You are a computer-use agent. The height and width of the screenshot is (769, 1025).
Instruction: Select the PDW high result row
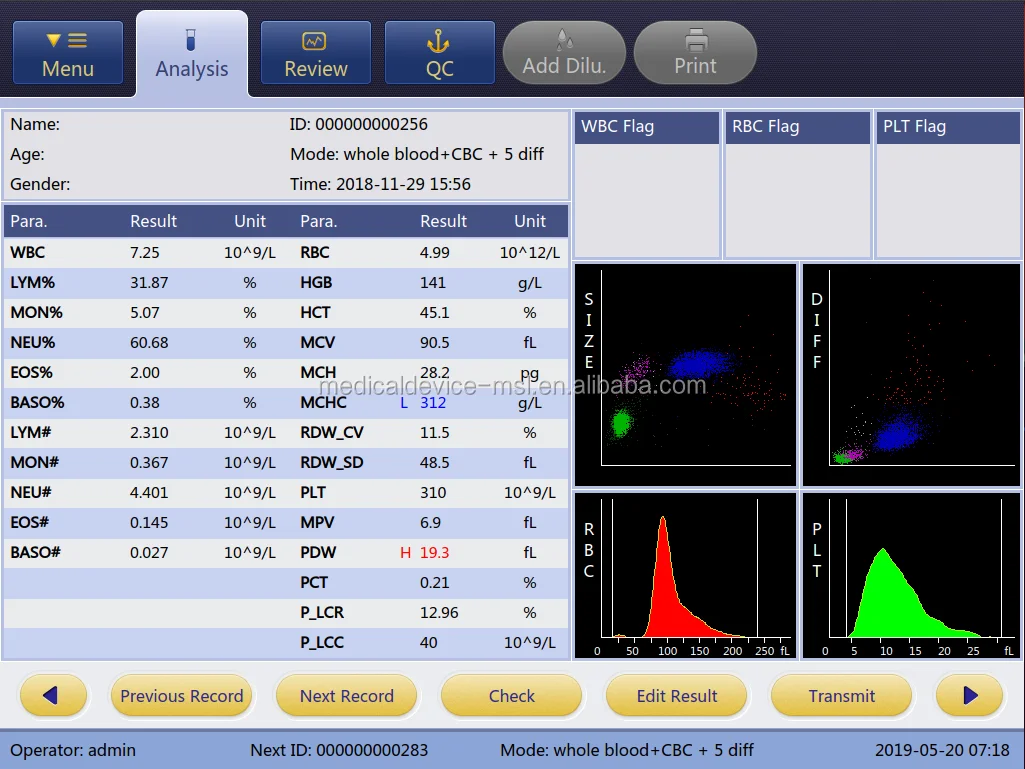pos(432,553)
